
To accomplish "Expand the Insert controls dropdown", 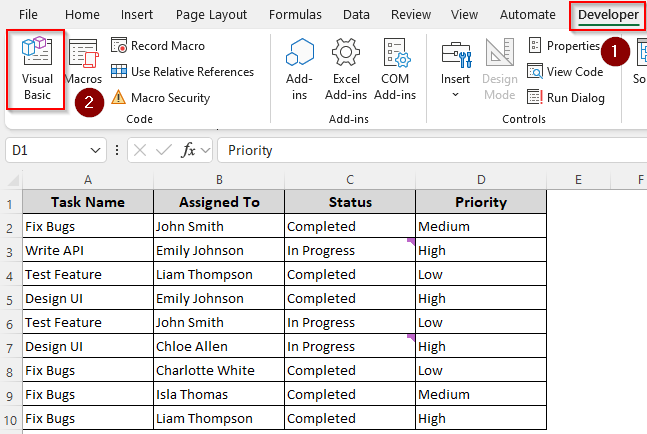I will point(455,95).
